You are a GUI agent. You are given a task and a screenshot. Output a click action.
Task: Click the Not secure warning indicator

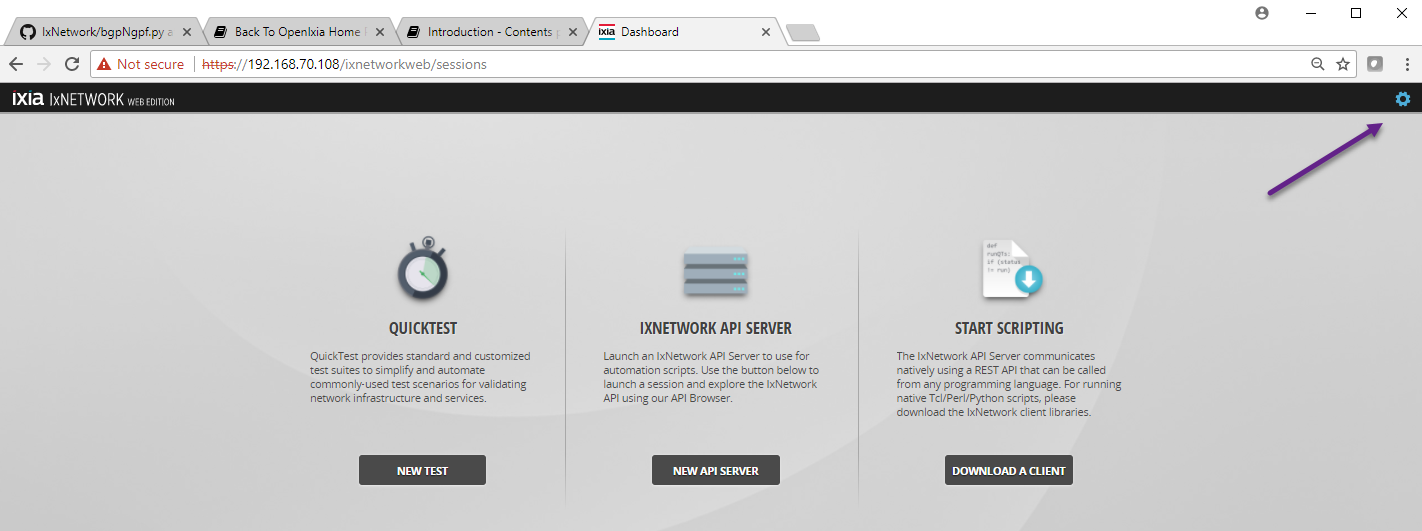pyautogui.click(x=141, y=64)
